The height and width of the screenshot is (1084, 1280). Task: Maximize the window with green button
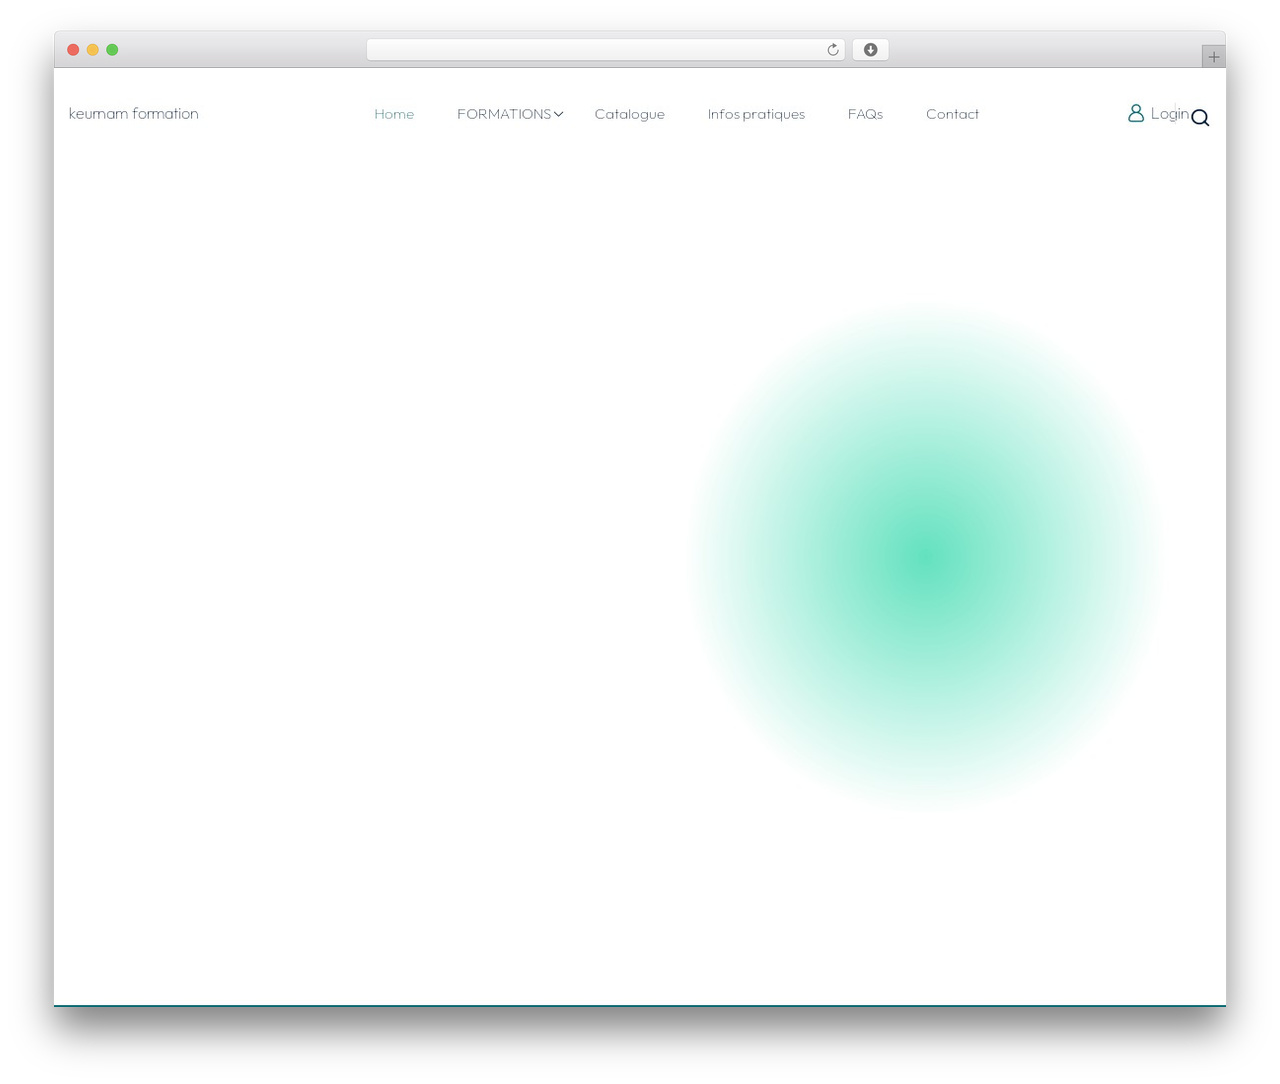[x=112, y=50]
